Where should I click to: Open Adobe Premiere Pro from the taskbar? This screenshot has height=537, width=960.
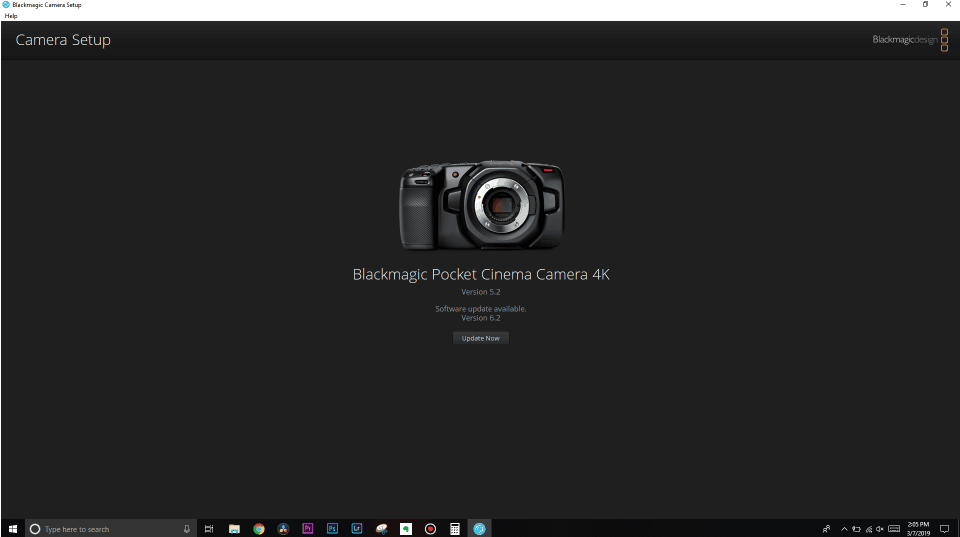pos(307,528)
